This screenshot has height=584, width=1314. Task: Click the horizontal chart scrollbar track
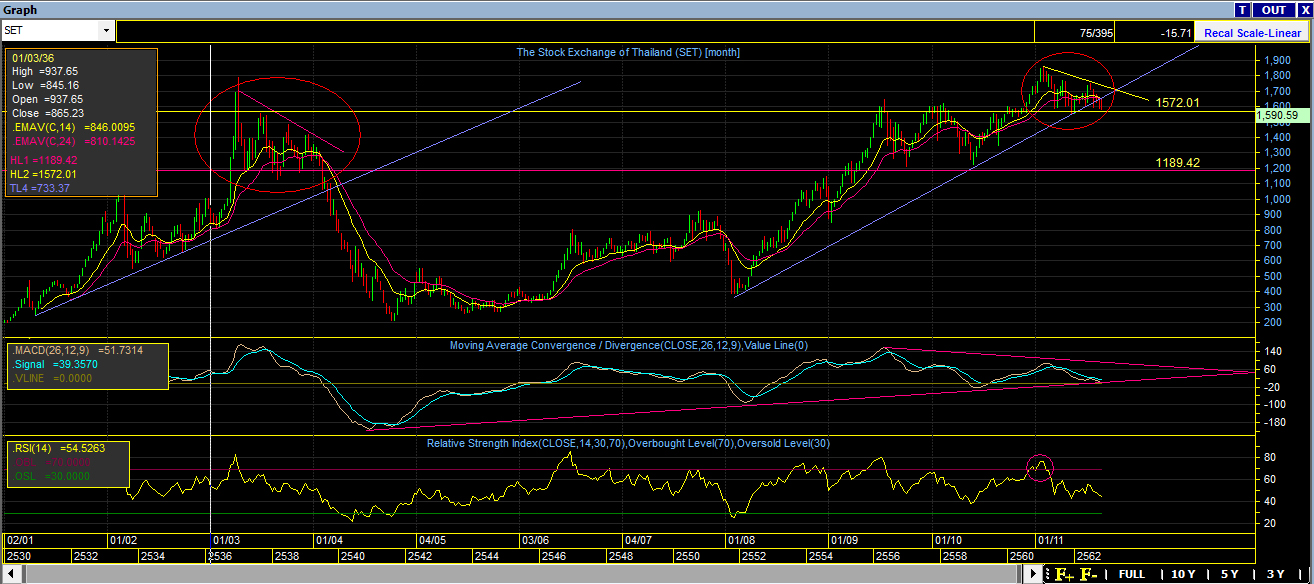520,574
